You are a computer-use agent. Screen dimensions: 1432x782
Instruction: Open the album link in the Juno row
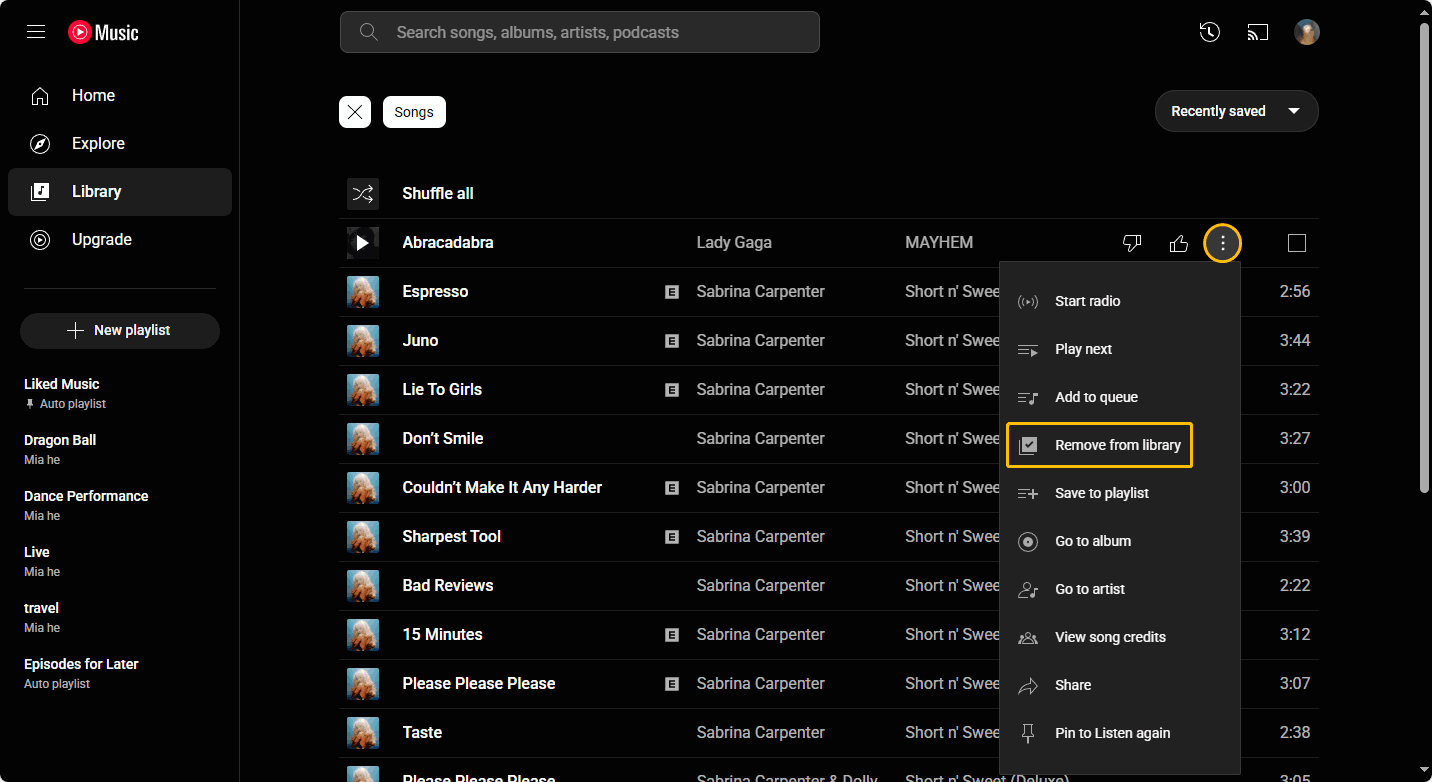953,341
